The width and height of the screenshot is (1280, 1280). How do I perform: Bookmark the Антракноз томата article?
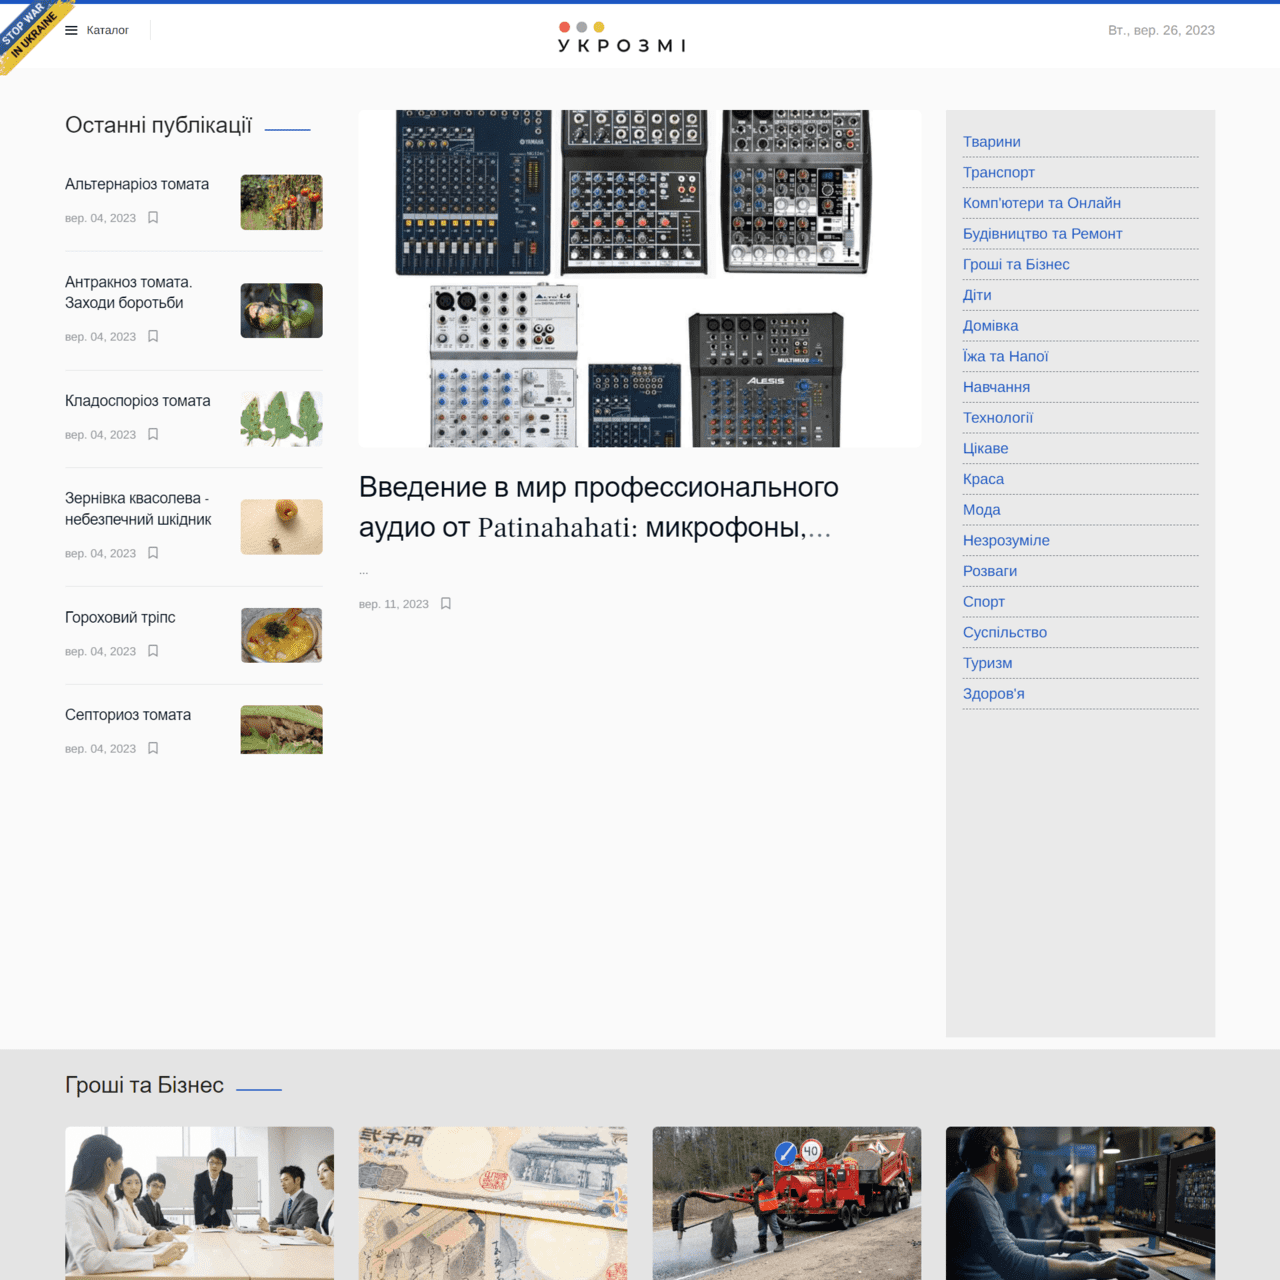[153, 336]
